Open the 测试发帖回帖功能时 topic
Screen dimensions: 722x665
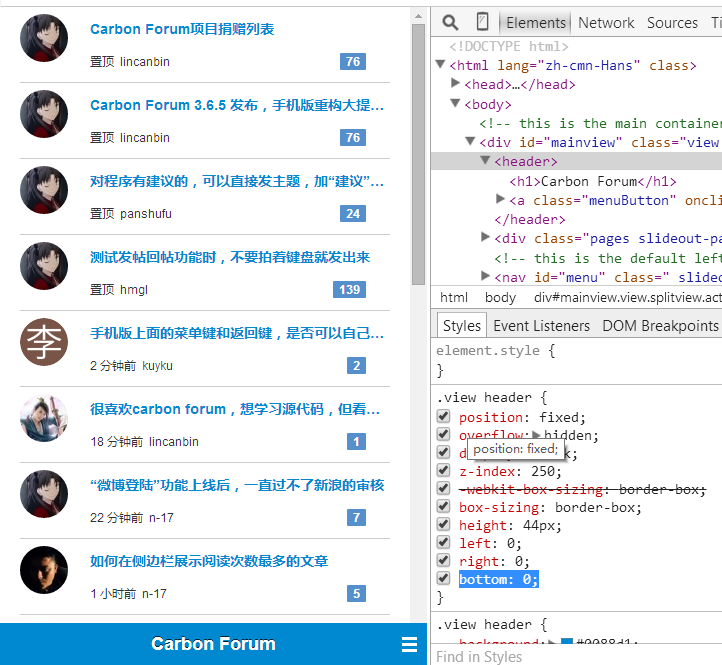tap(230, 257)
